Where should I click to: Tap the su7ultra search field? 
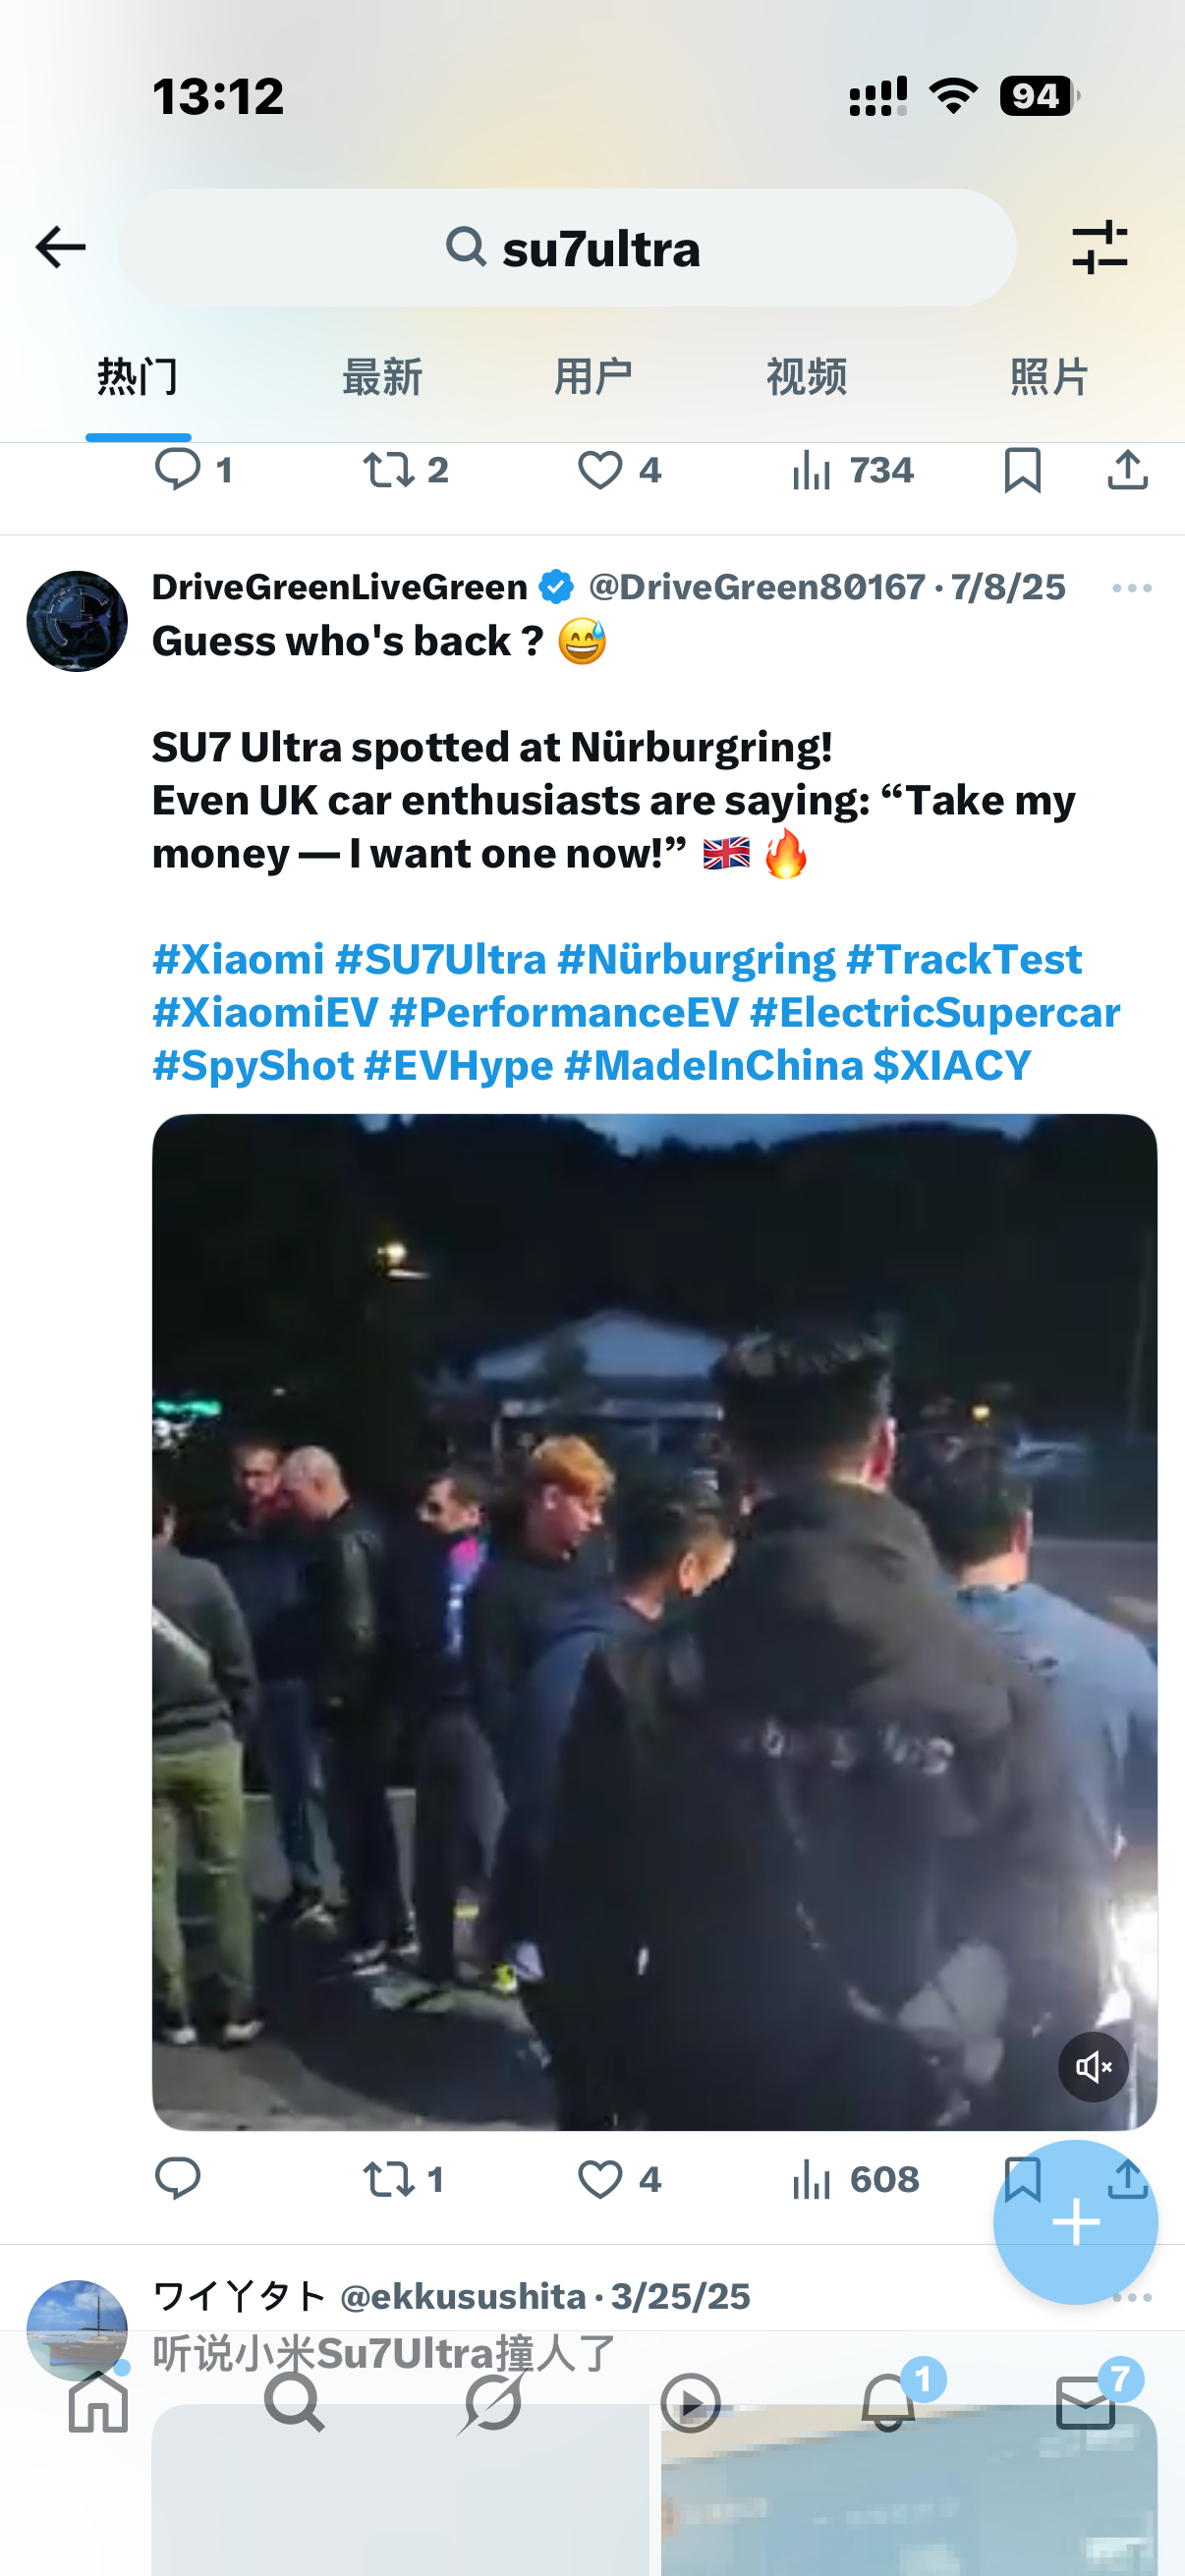[x=567, y=247]
